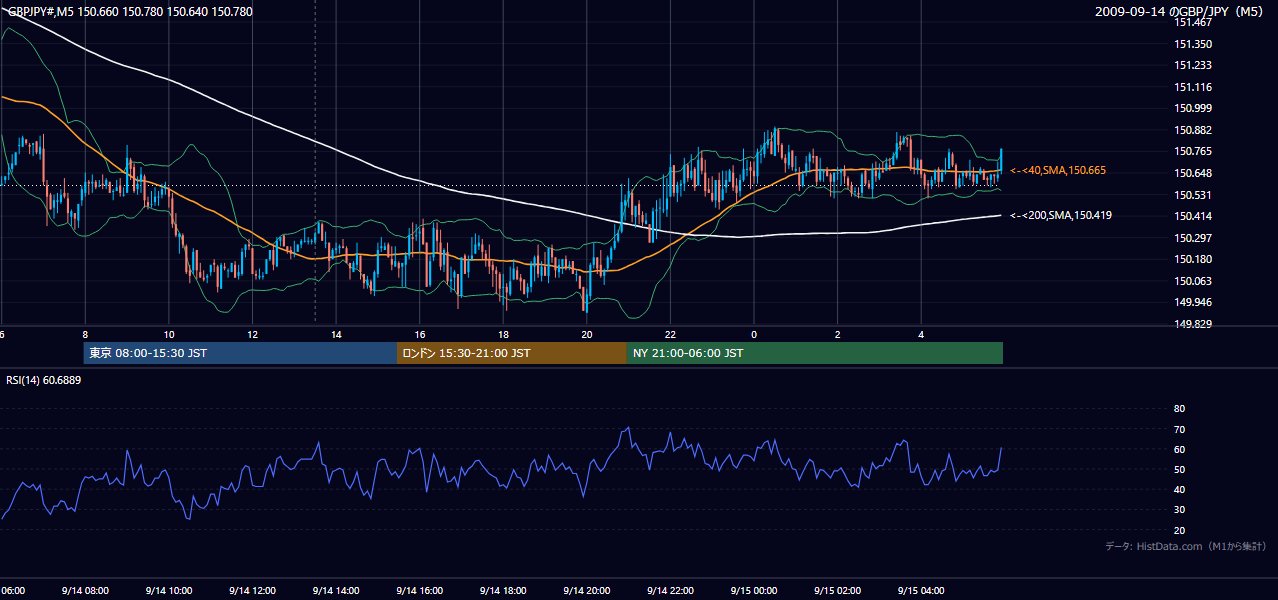Click the 150.882 price axis label
The height and width of the screenshot is (600, 1278).
[x=1193, y=130]
